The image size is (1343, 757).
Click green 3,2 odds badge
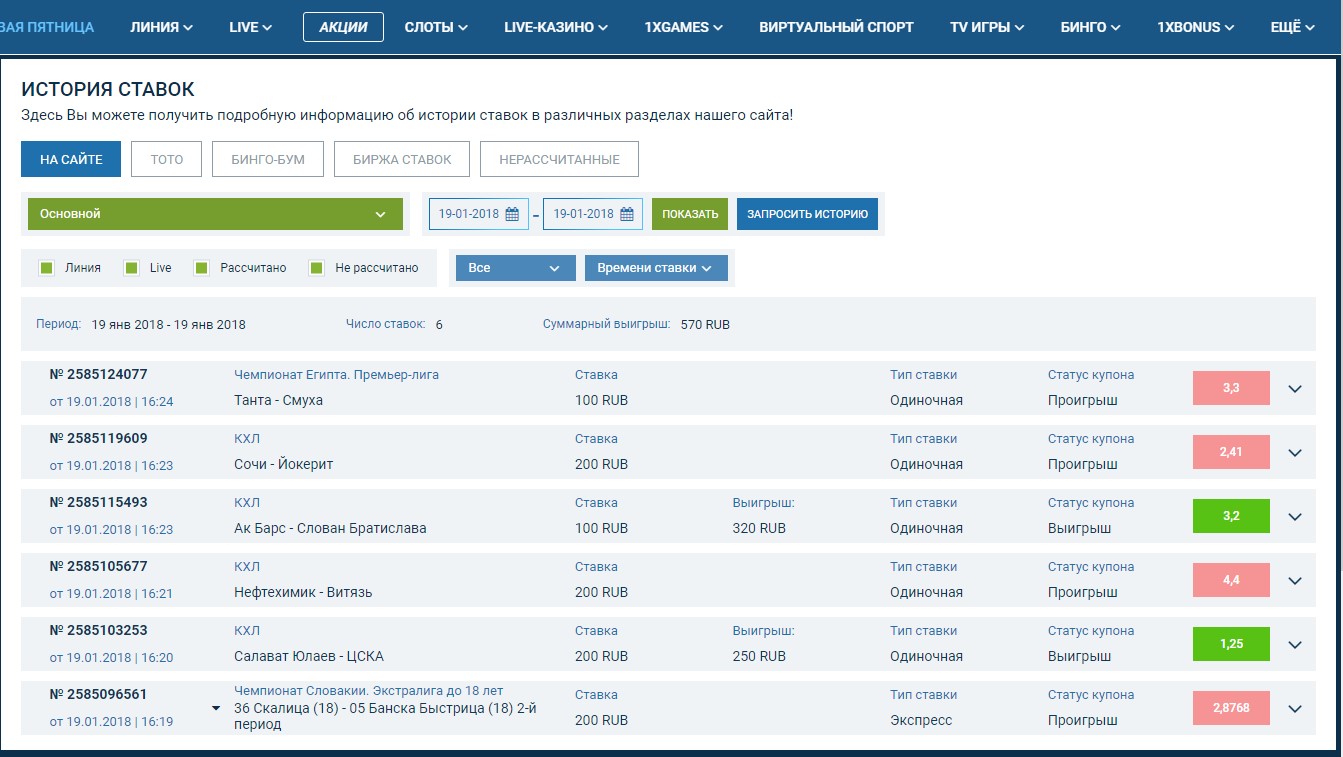click(1231, 516)
